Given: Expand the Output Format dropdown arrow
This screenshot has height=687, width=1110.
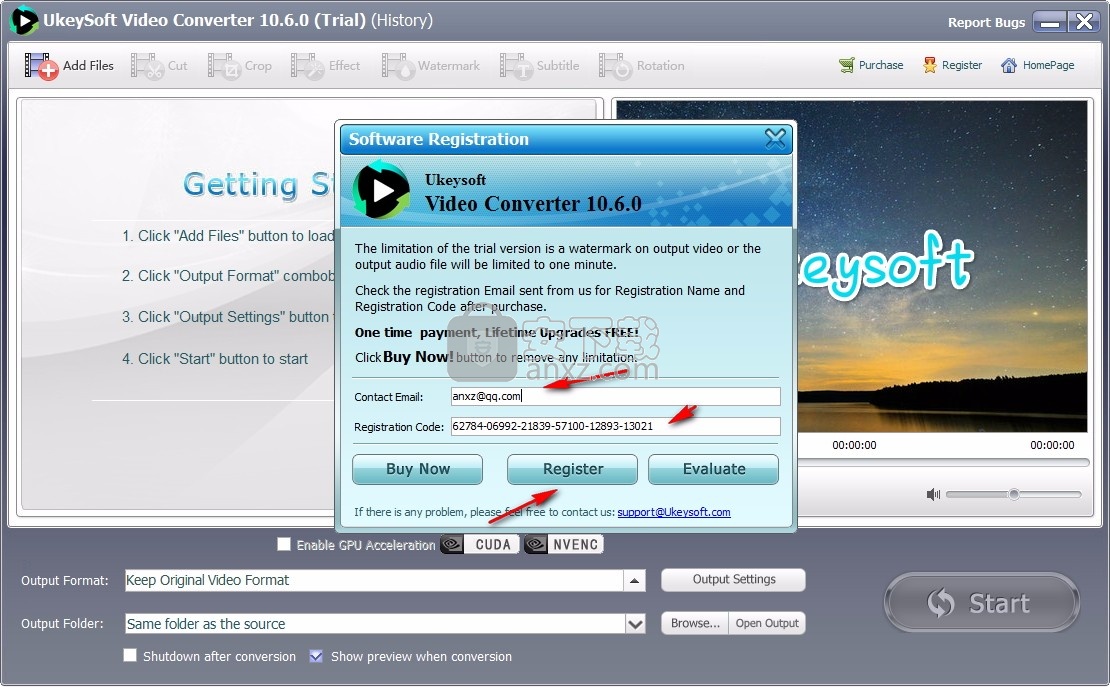Looking at the screenshot, I should 634,581.
